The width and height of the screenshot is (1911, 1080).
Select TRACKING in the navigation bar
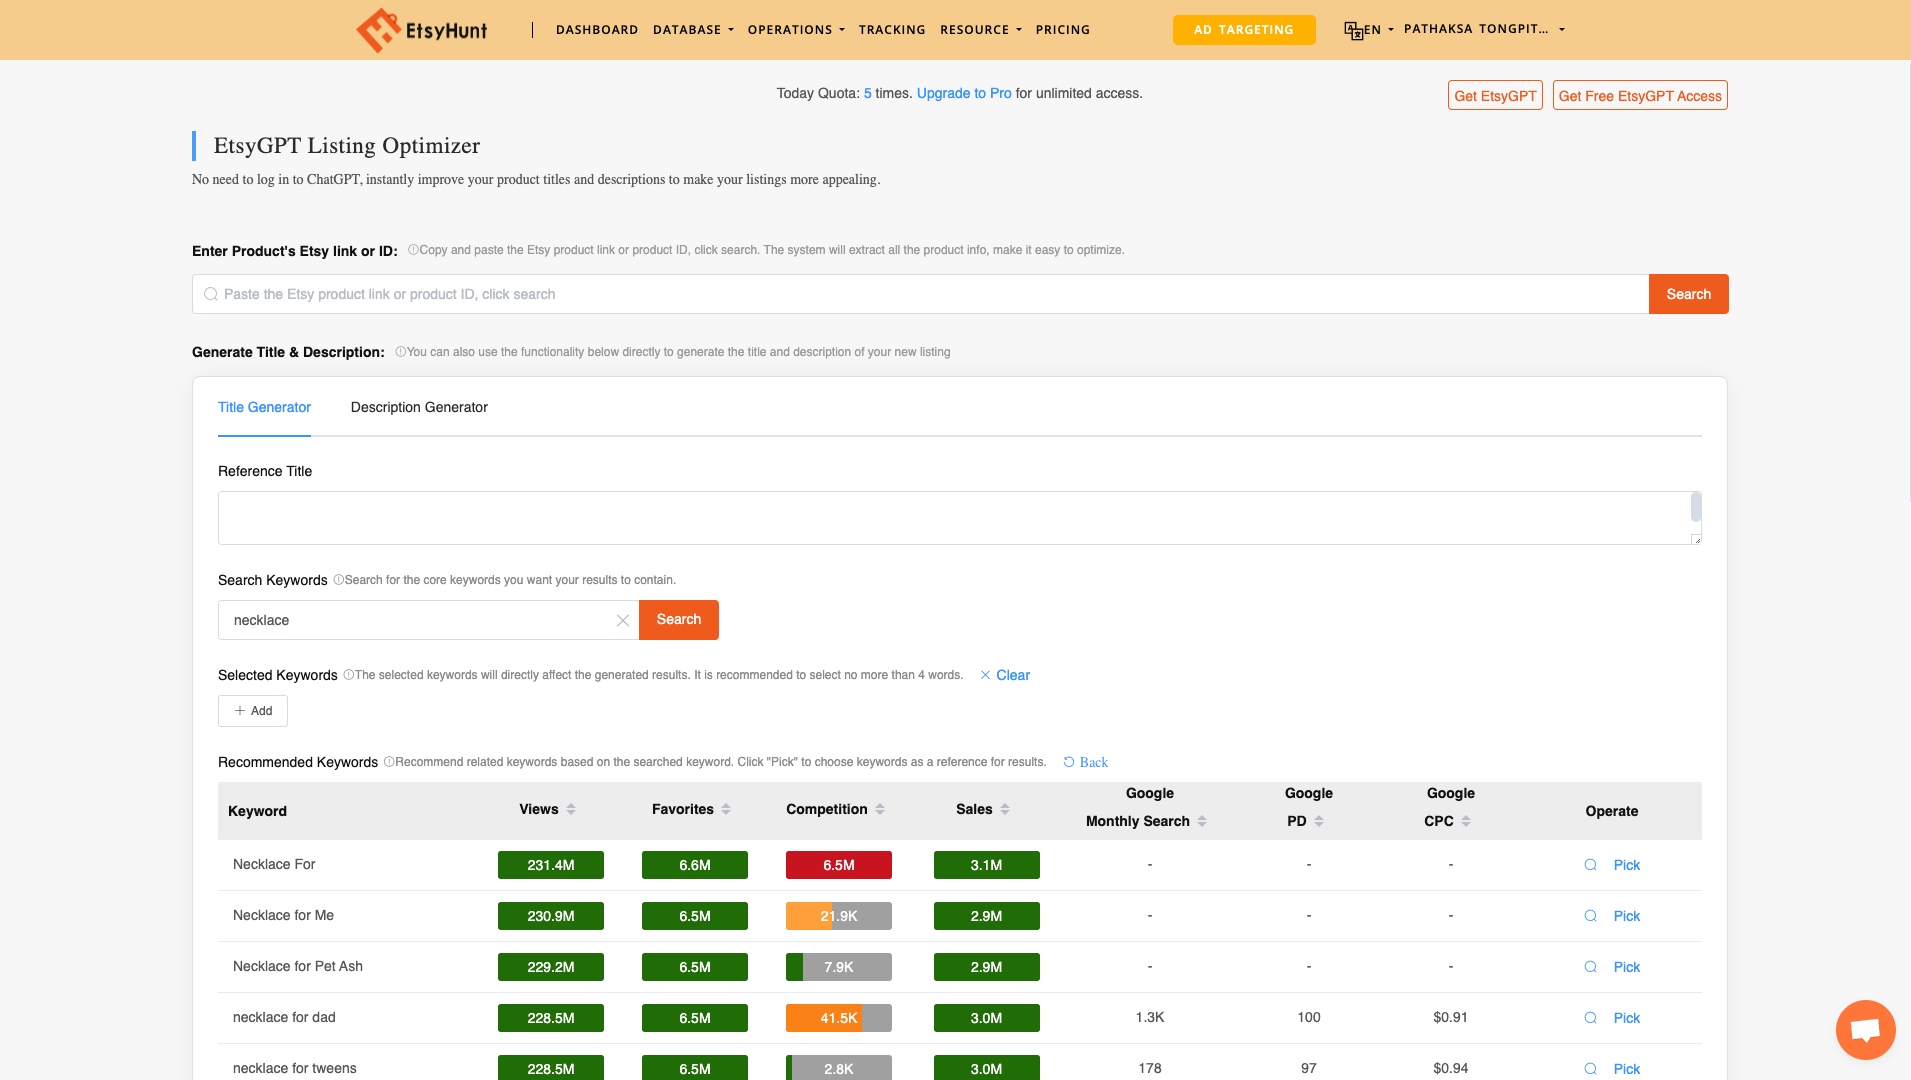click(x=892, y=30)
